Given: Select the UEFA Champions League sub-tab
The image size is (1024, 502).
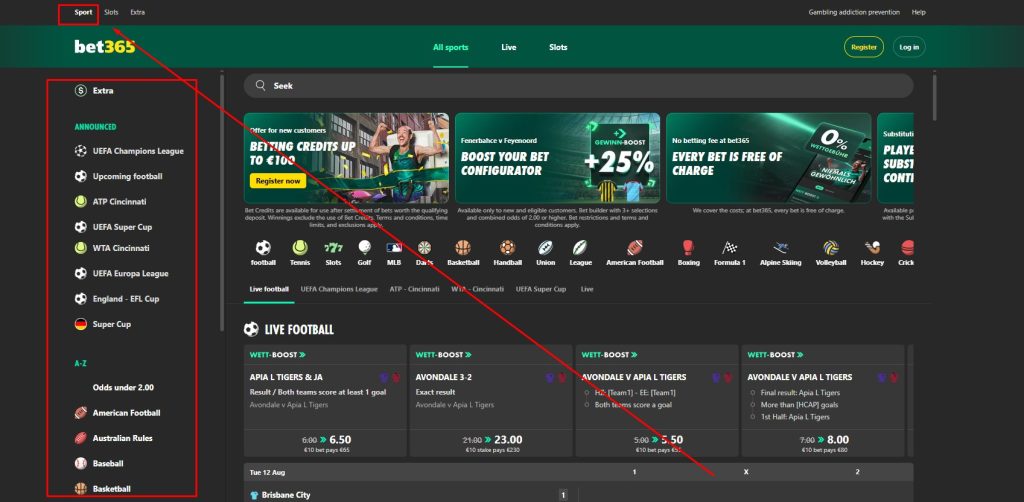Looking at the screenshot, I should pos(339,289).
